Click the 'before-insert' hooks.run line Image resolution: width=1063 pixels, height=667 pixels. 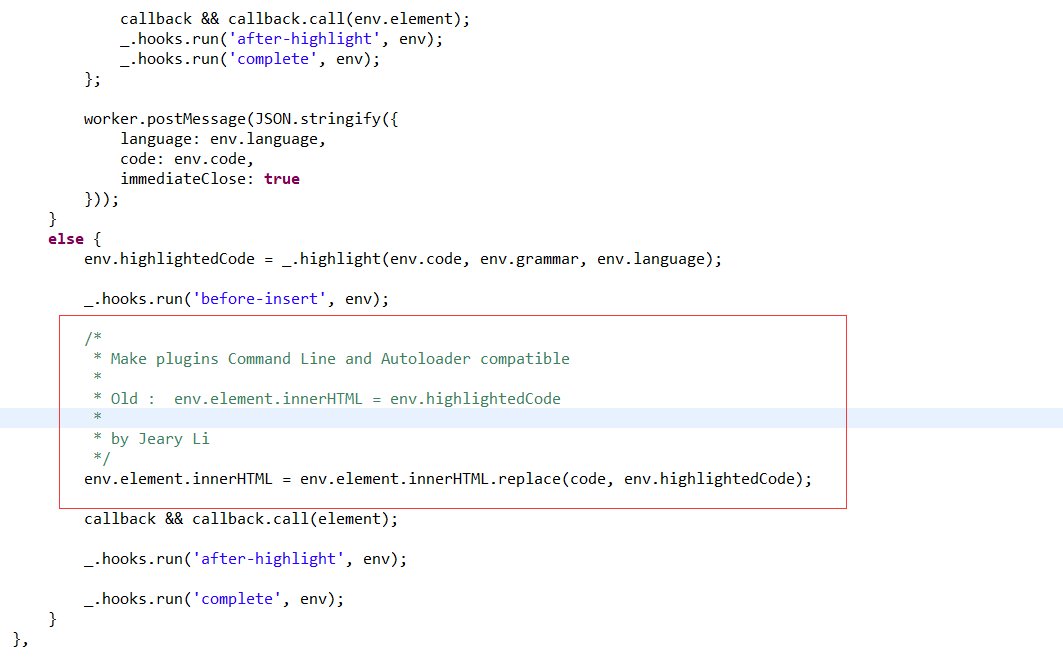[237, 299]
